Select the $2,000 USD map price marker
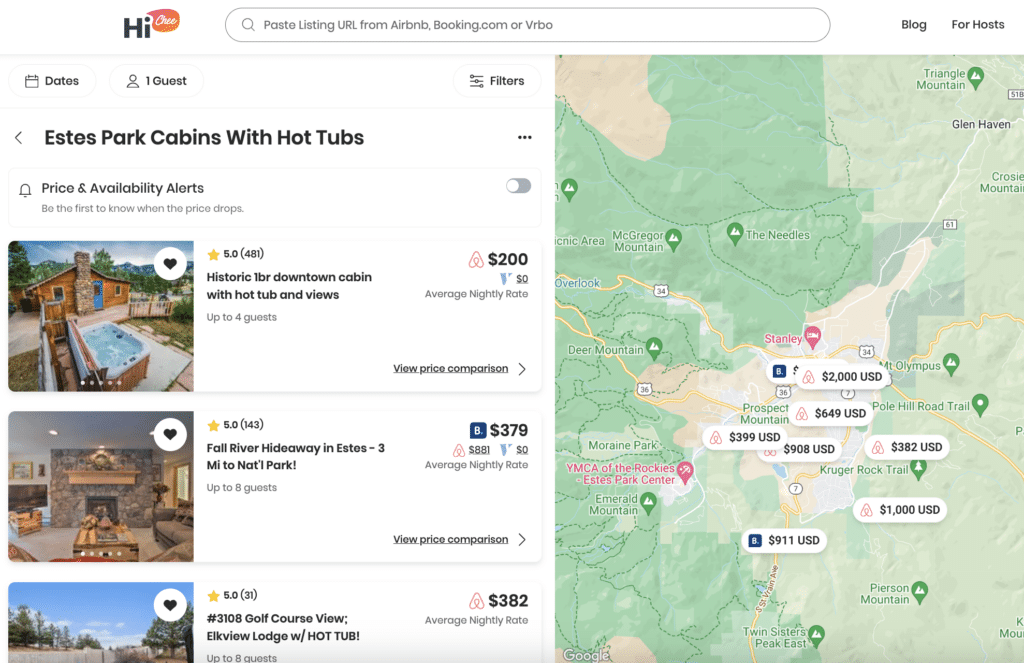The width and height of the screenshot is (1024, 663). tap(842, 377)
